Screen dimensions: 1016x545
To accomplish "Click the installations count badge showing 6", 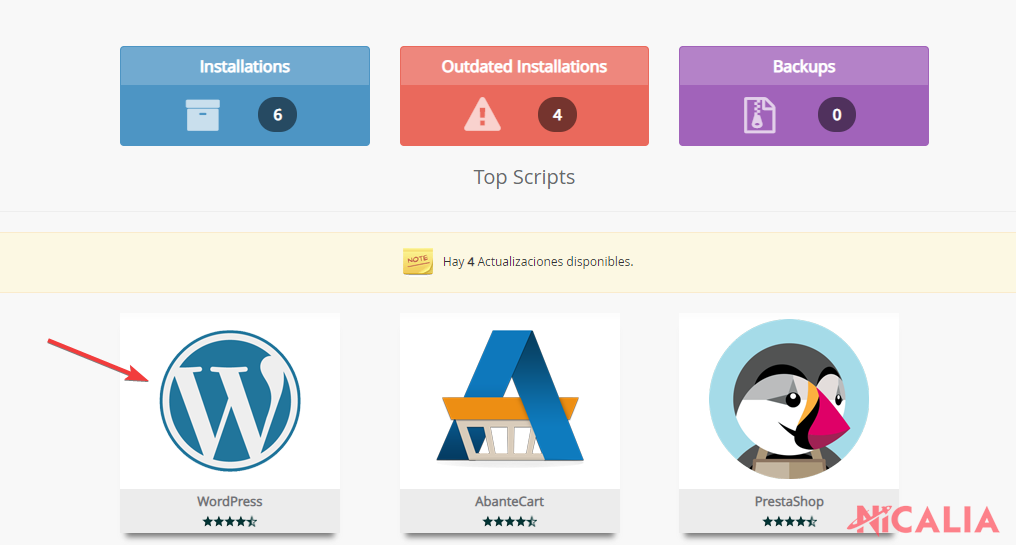I will 277,115.
